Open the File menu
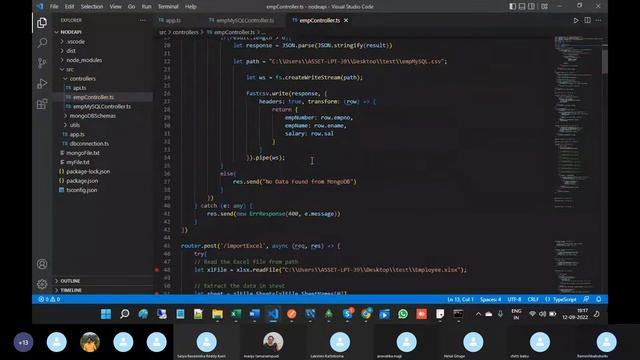The height and width of the screenshot is (360, 640). (54, 7)
